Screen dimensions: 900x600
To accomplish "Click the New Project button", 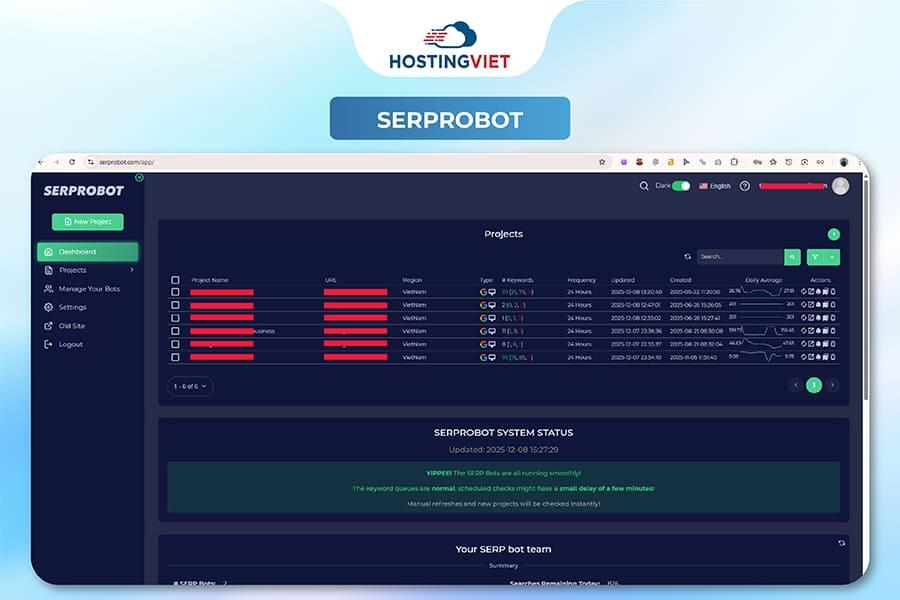I will (x=87, y=221).
